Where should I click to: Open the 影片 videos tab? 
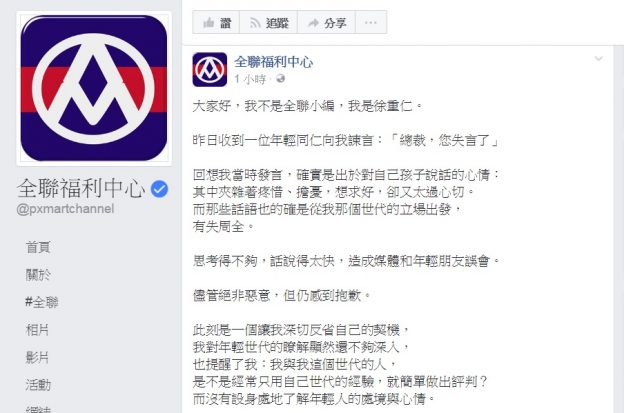pyautogui.click(x=37, y=357)
